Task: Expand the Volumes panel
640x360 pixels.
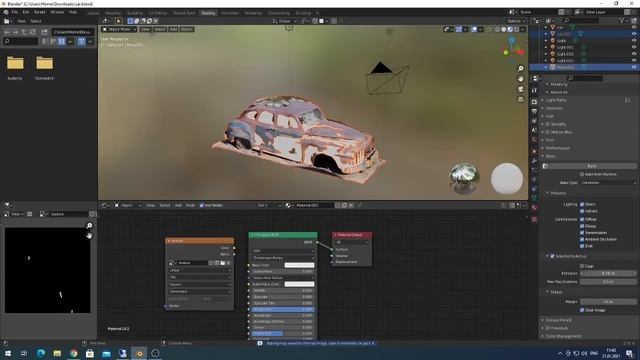Action: [x=554, y=108]
